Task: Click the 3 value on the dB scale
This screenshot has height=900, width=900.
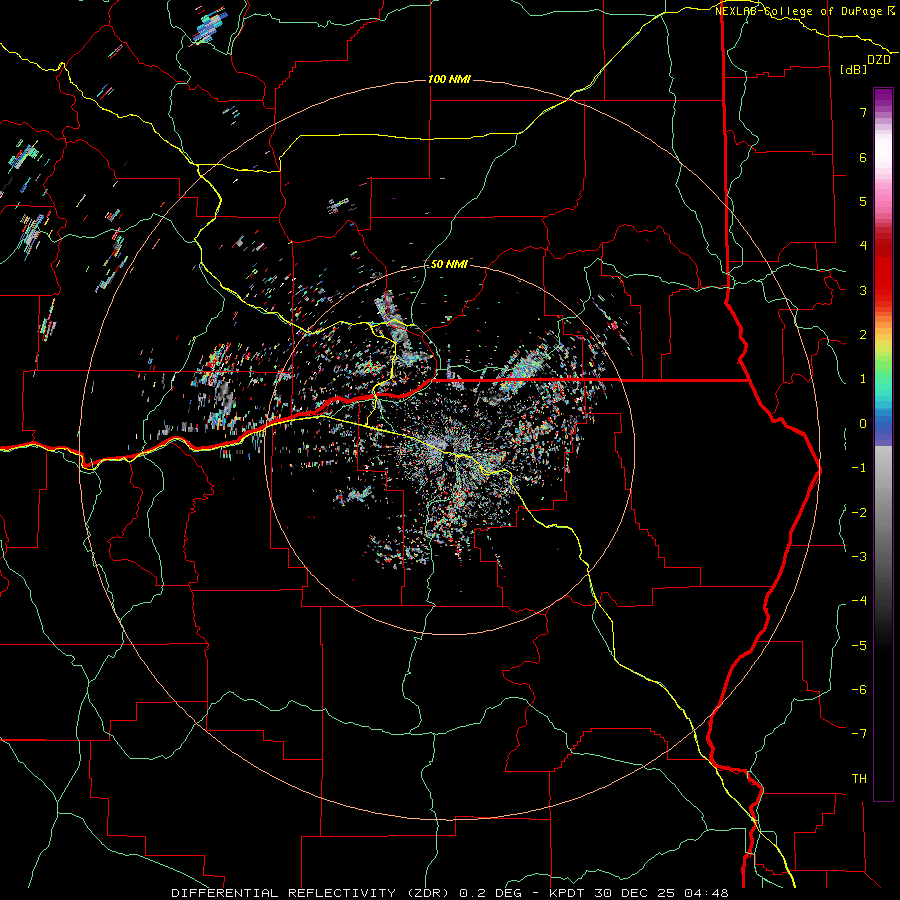Action: pyautogui.click(x=863, y=290)
